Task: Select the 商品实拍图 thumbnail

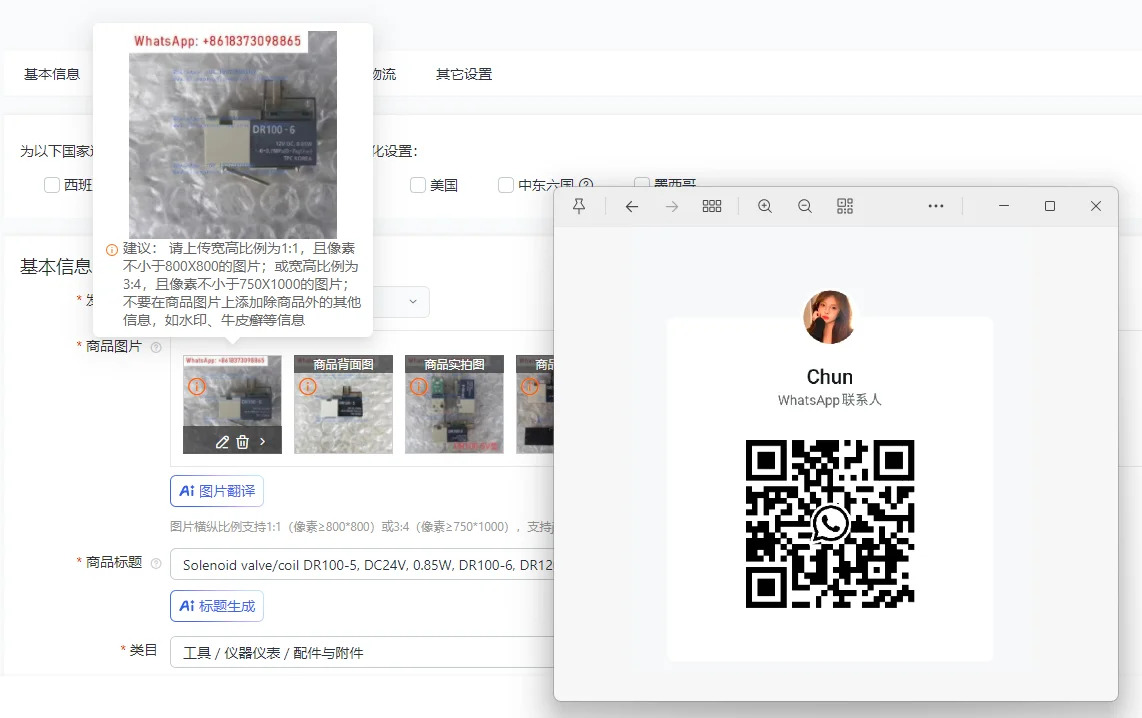Action: coord(454,404)
